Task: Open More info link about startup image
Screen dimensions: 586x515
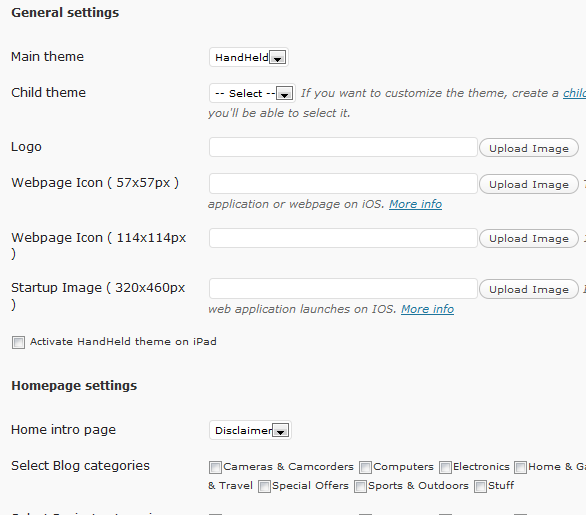Action: [428, 309]
